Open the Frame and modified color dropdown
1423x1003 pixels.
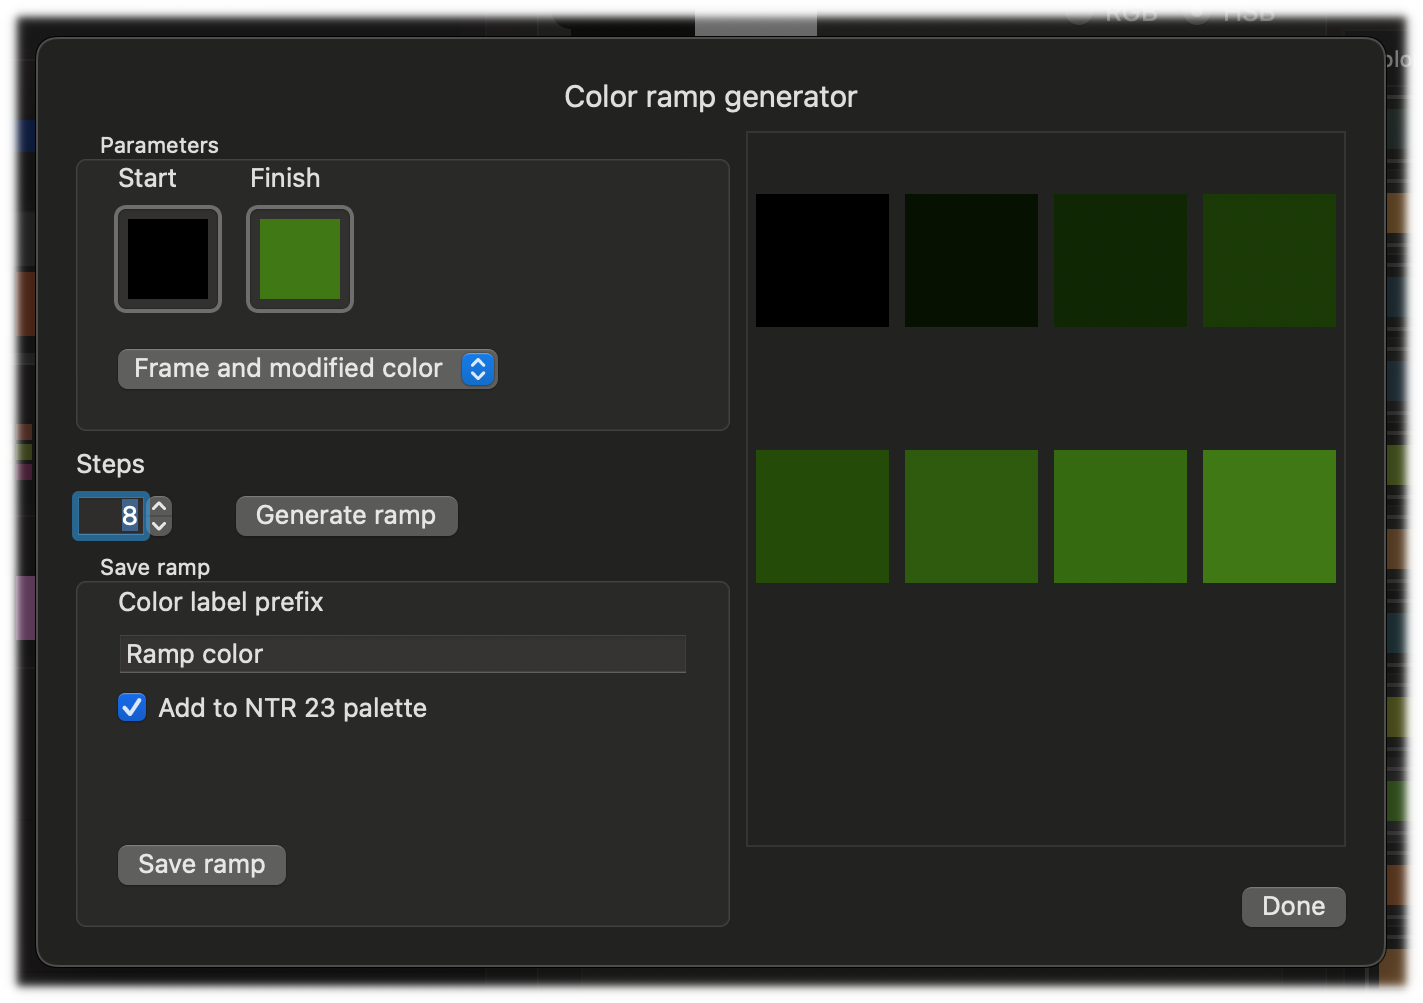tap(307, 369)
